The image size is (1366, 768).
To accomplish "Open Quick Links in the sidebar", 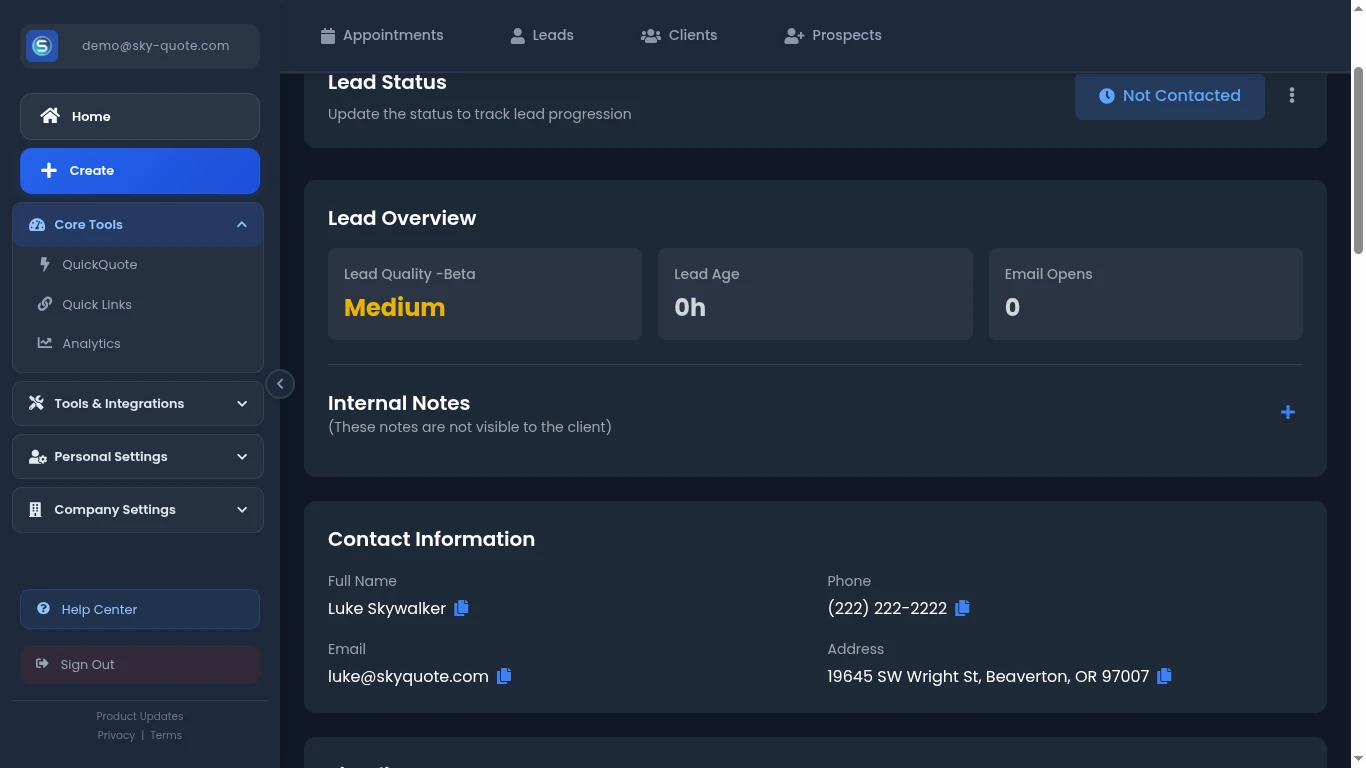I will click(x=97, y=304).
